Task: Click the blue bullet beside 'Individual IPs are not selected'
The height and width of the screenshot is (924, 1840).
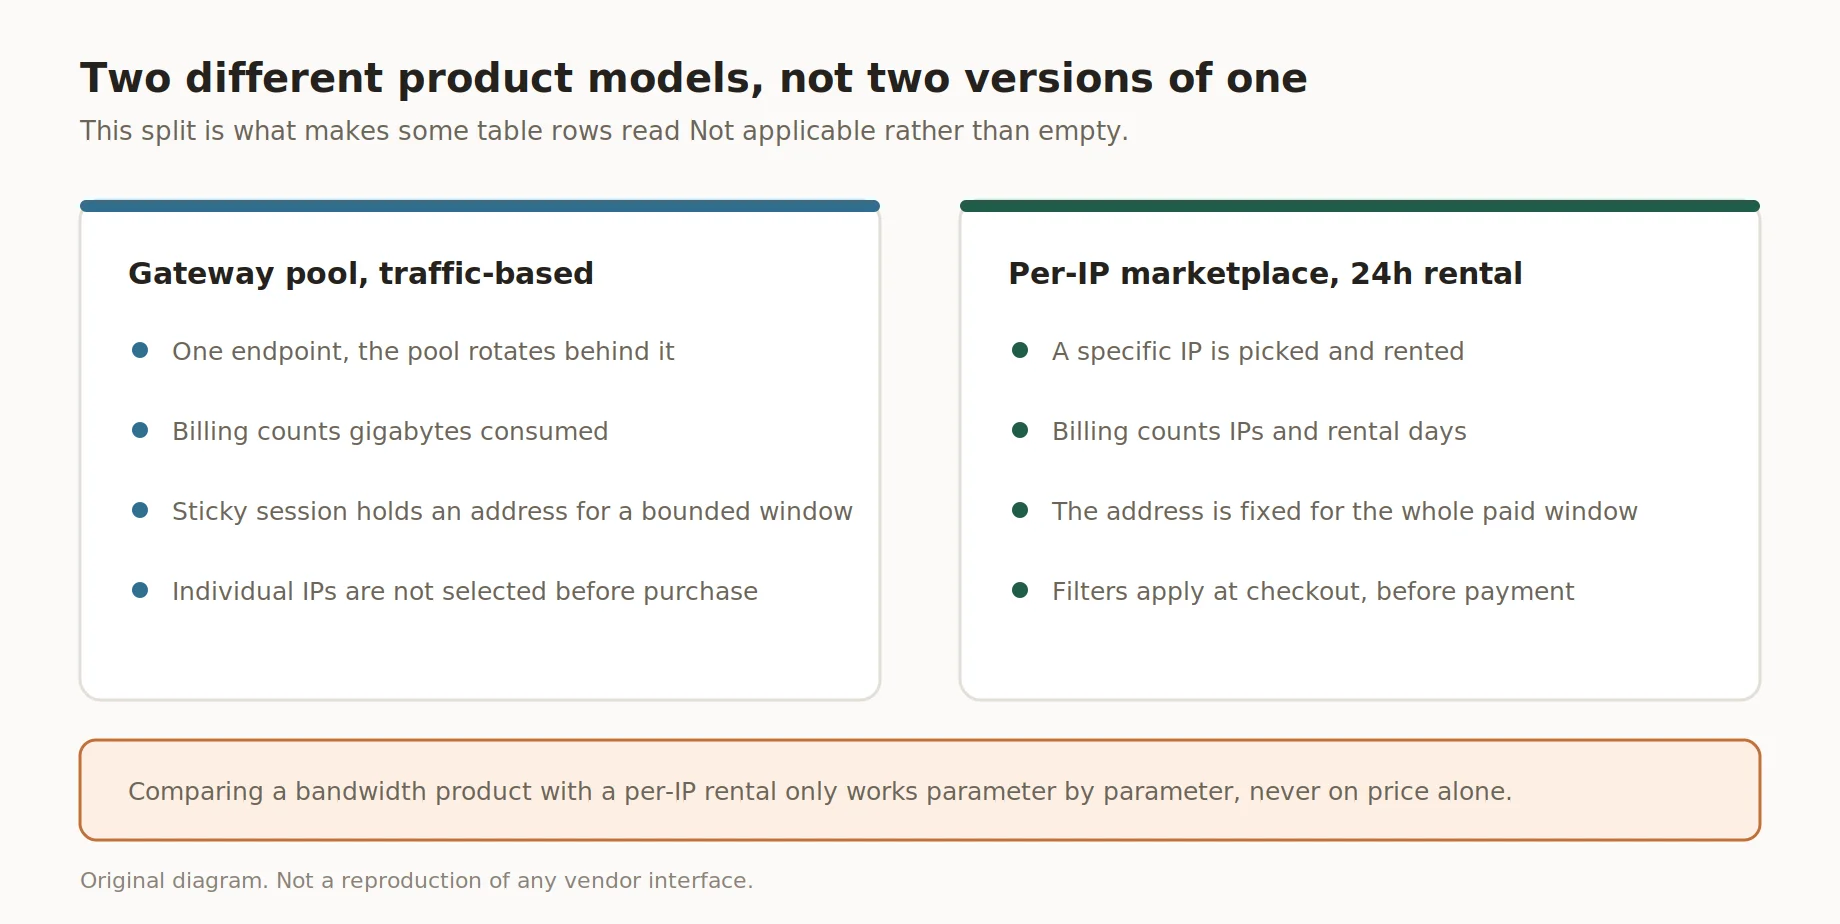Action: [140, 590]
